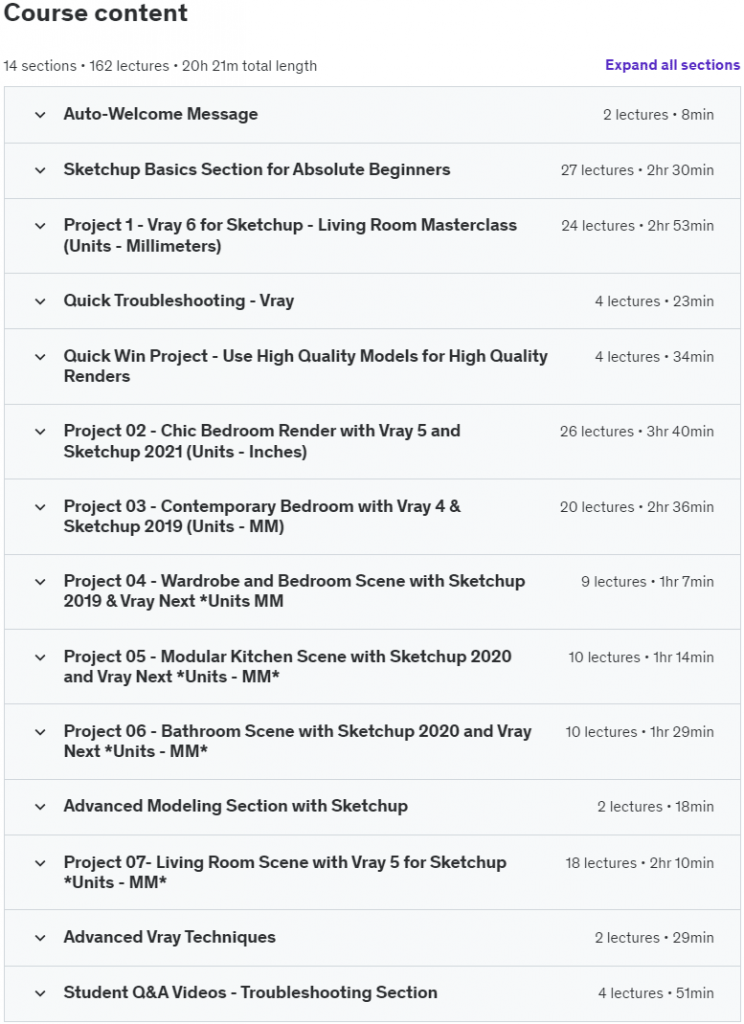
Task: Open chevron beside Project 07 Living Room Scene
Action: (40, 863)
